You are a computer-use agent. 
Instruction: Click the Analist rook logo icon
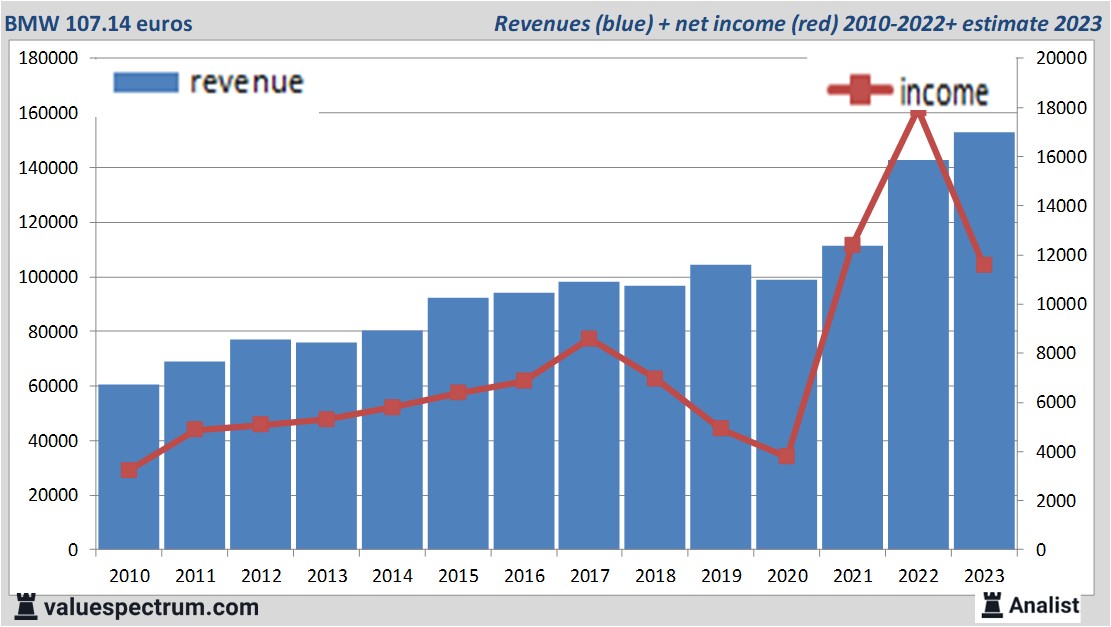pyautogui.click(x=992, y=605)
